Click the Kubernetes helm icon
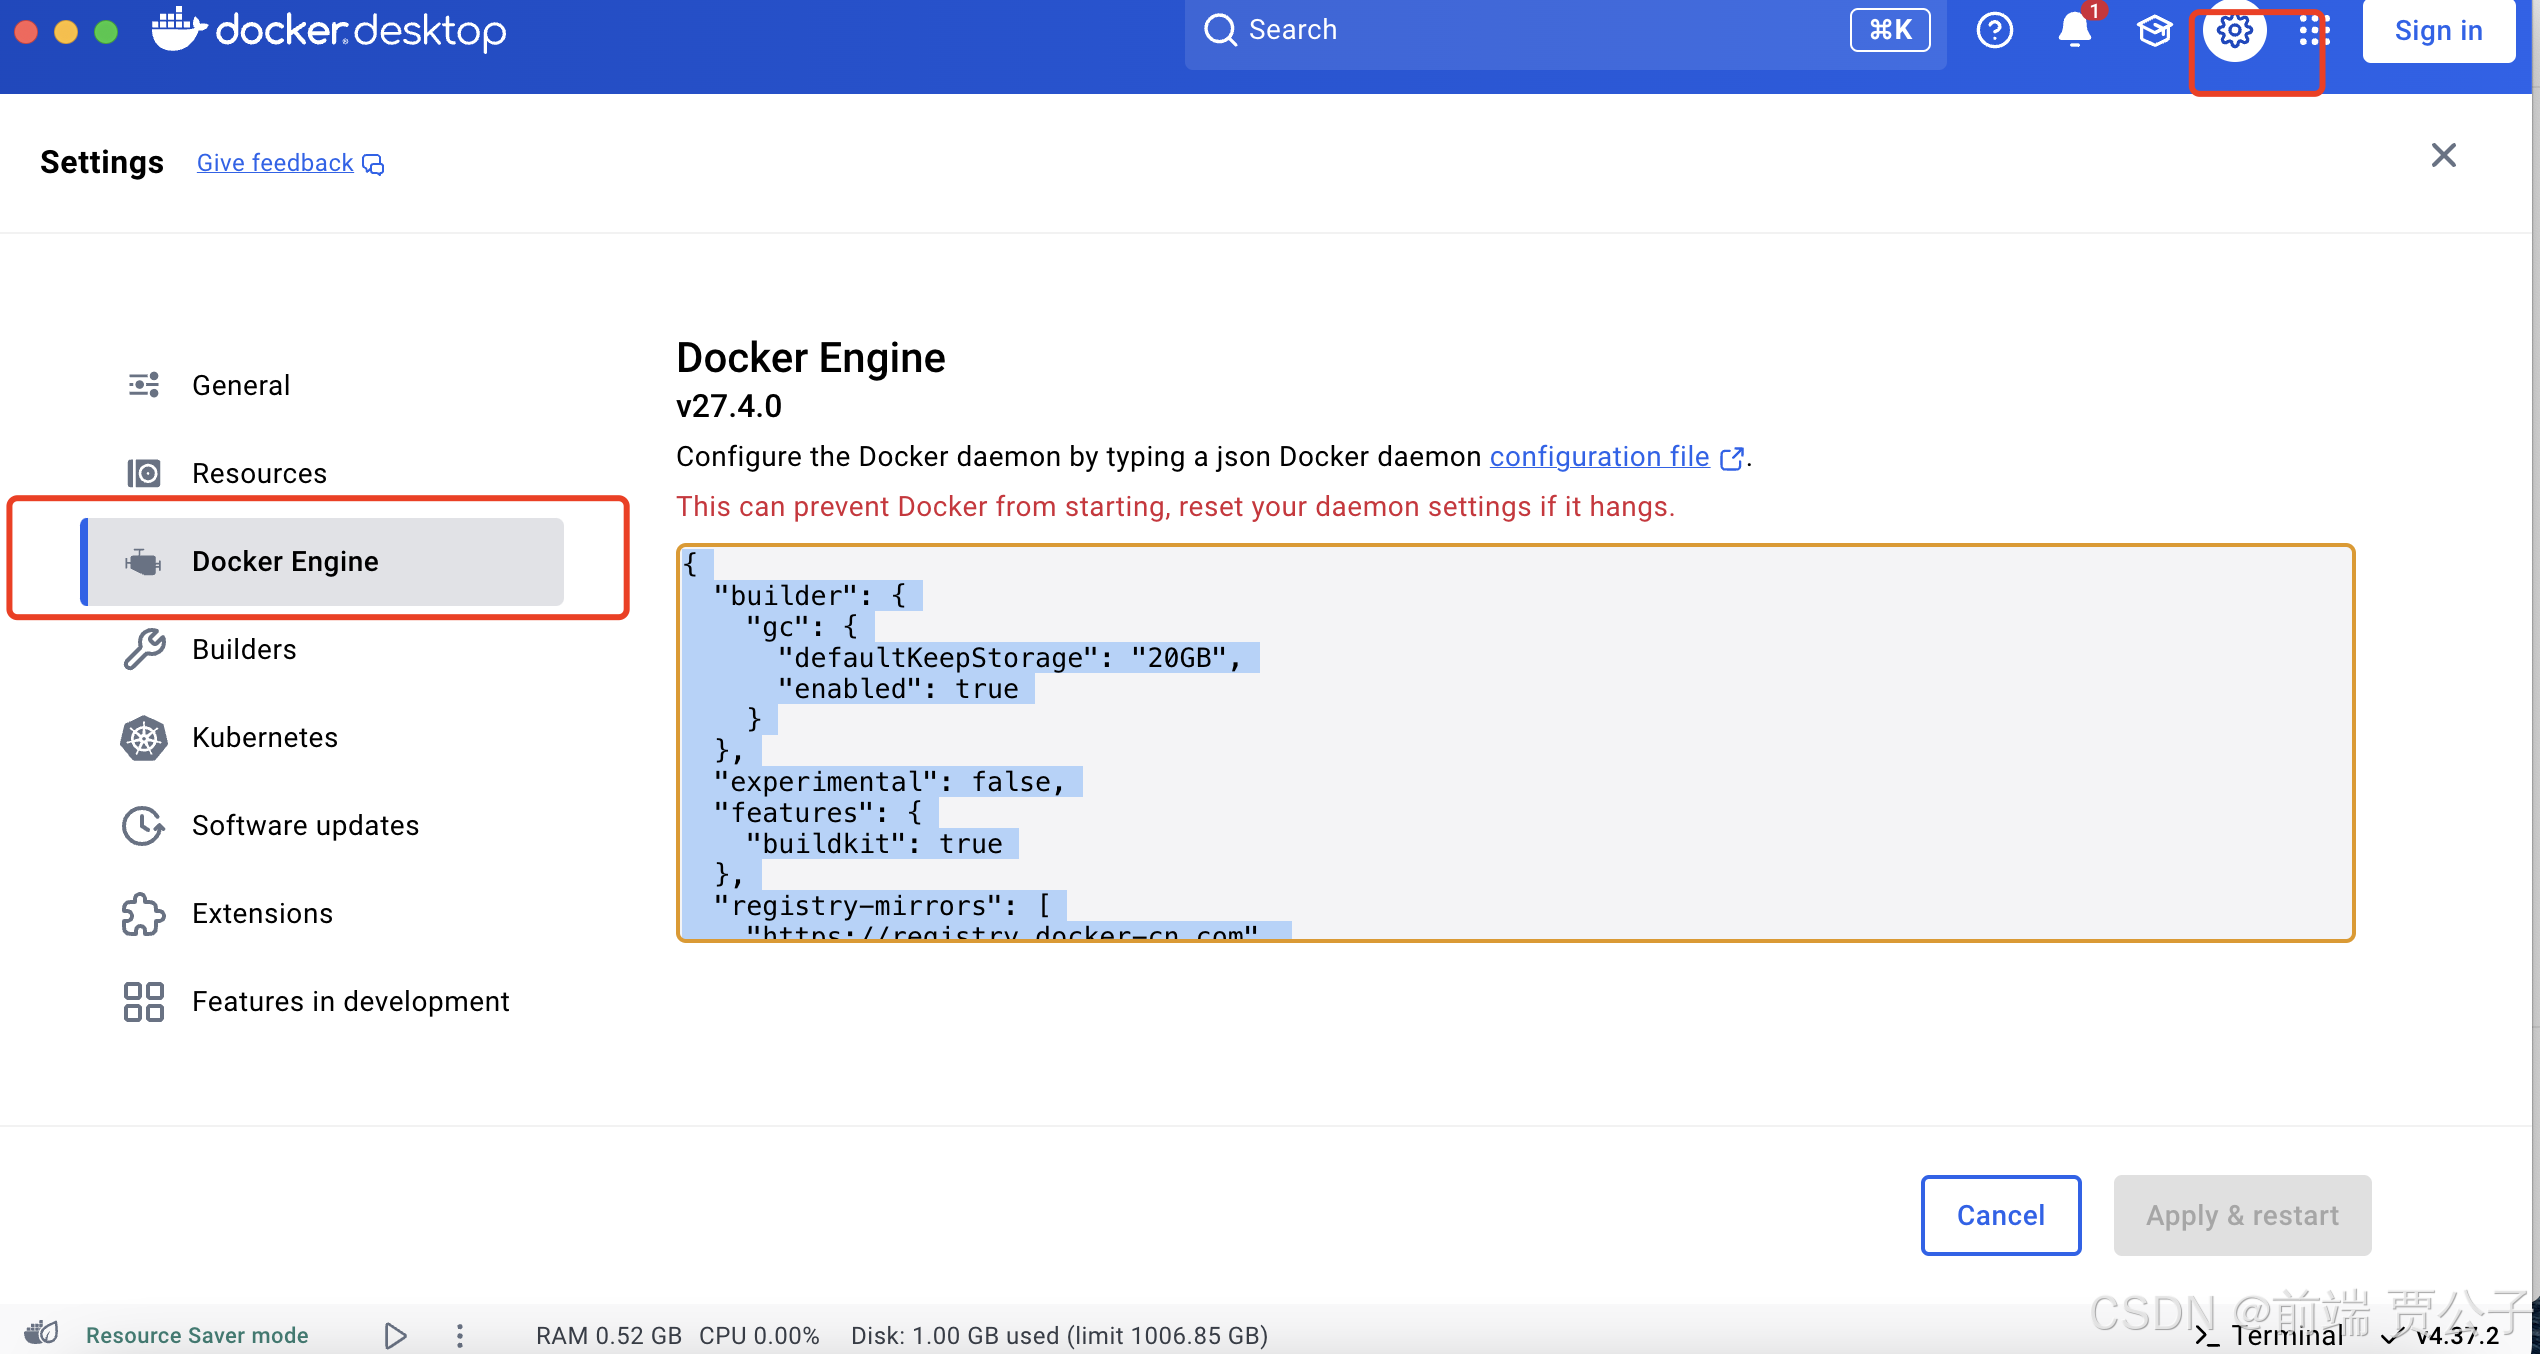Image resolution: width=2540 pixels, height=1354 pixels. click(x=144, y=738)
